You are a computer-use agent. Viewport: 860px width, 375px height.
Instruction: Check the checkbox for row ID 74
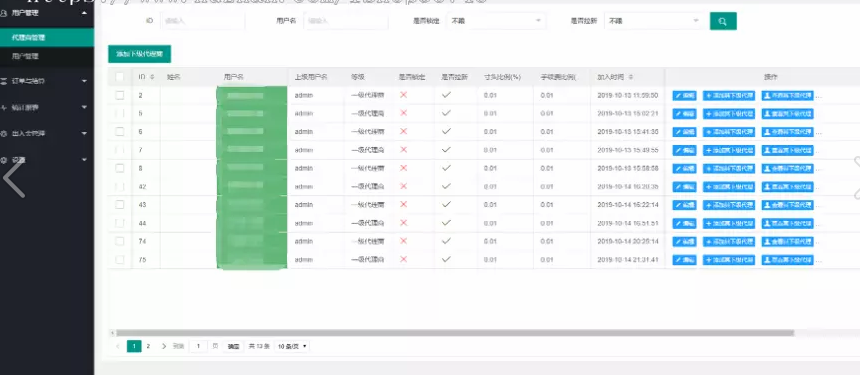click(120, 241)
